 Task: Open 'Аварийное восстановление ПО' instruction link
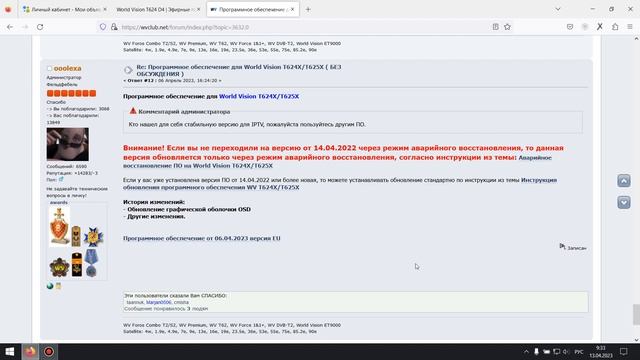[337, 162]
